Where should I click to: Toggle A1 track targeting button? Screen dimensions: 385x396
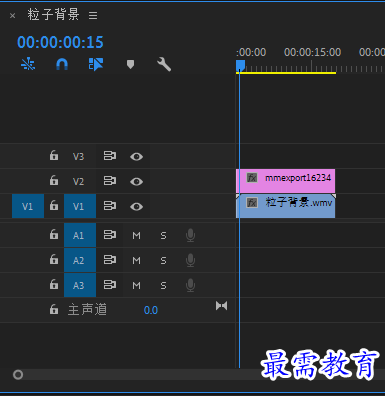coord(80,235)
